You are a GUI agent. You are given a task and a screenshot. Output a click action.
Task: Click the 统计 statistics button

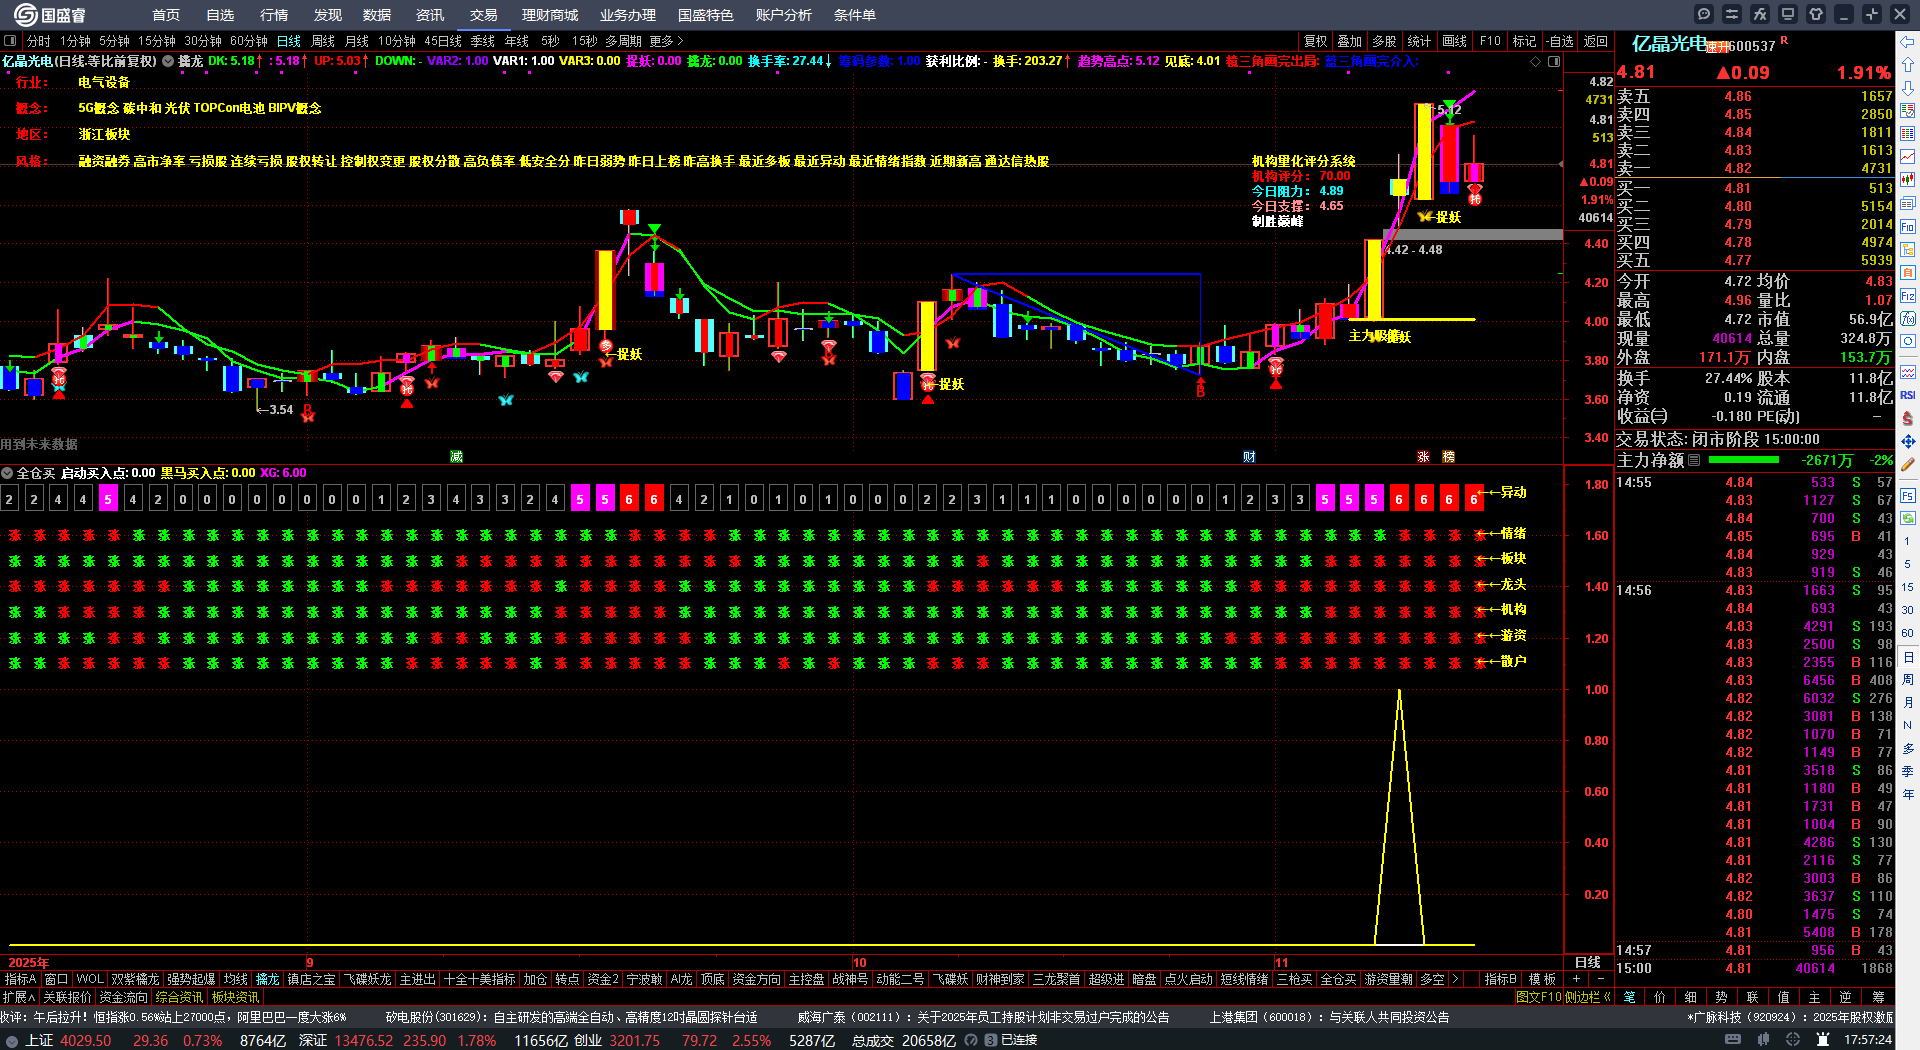(1419, 41)
